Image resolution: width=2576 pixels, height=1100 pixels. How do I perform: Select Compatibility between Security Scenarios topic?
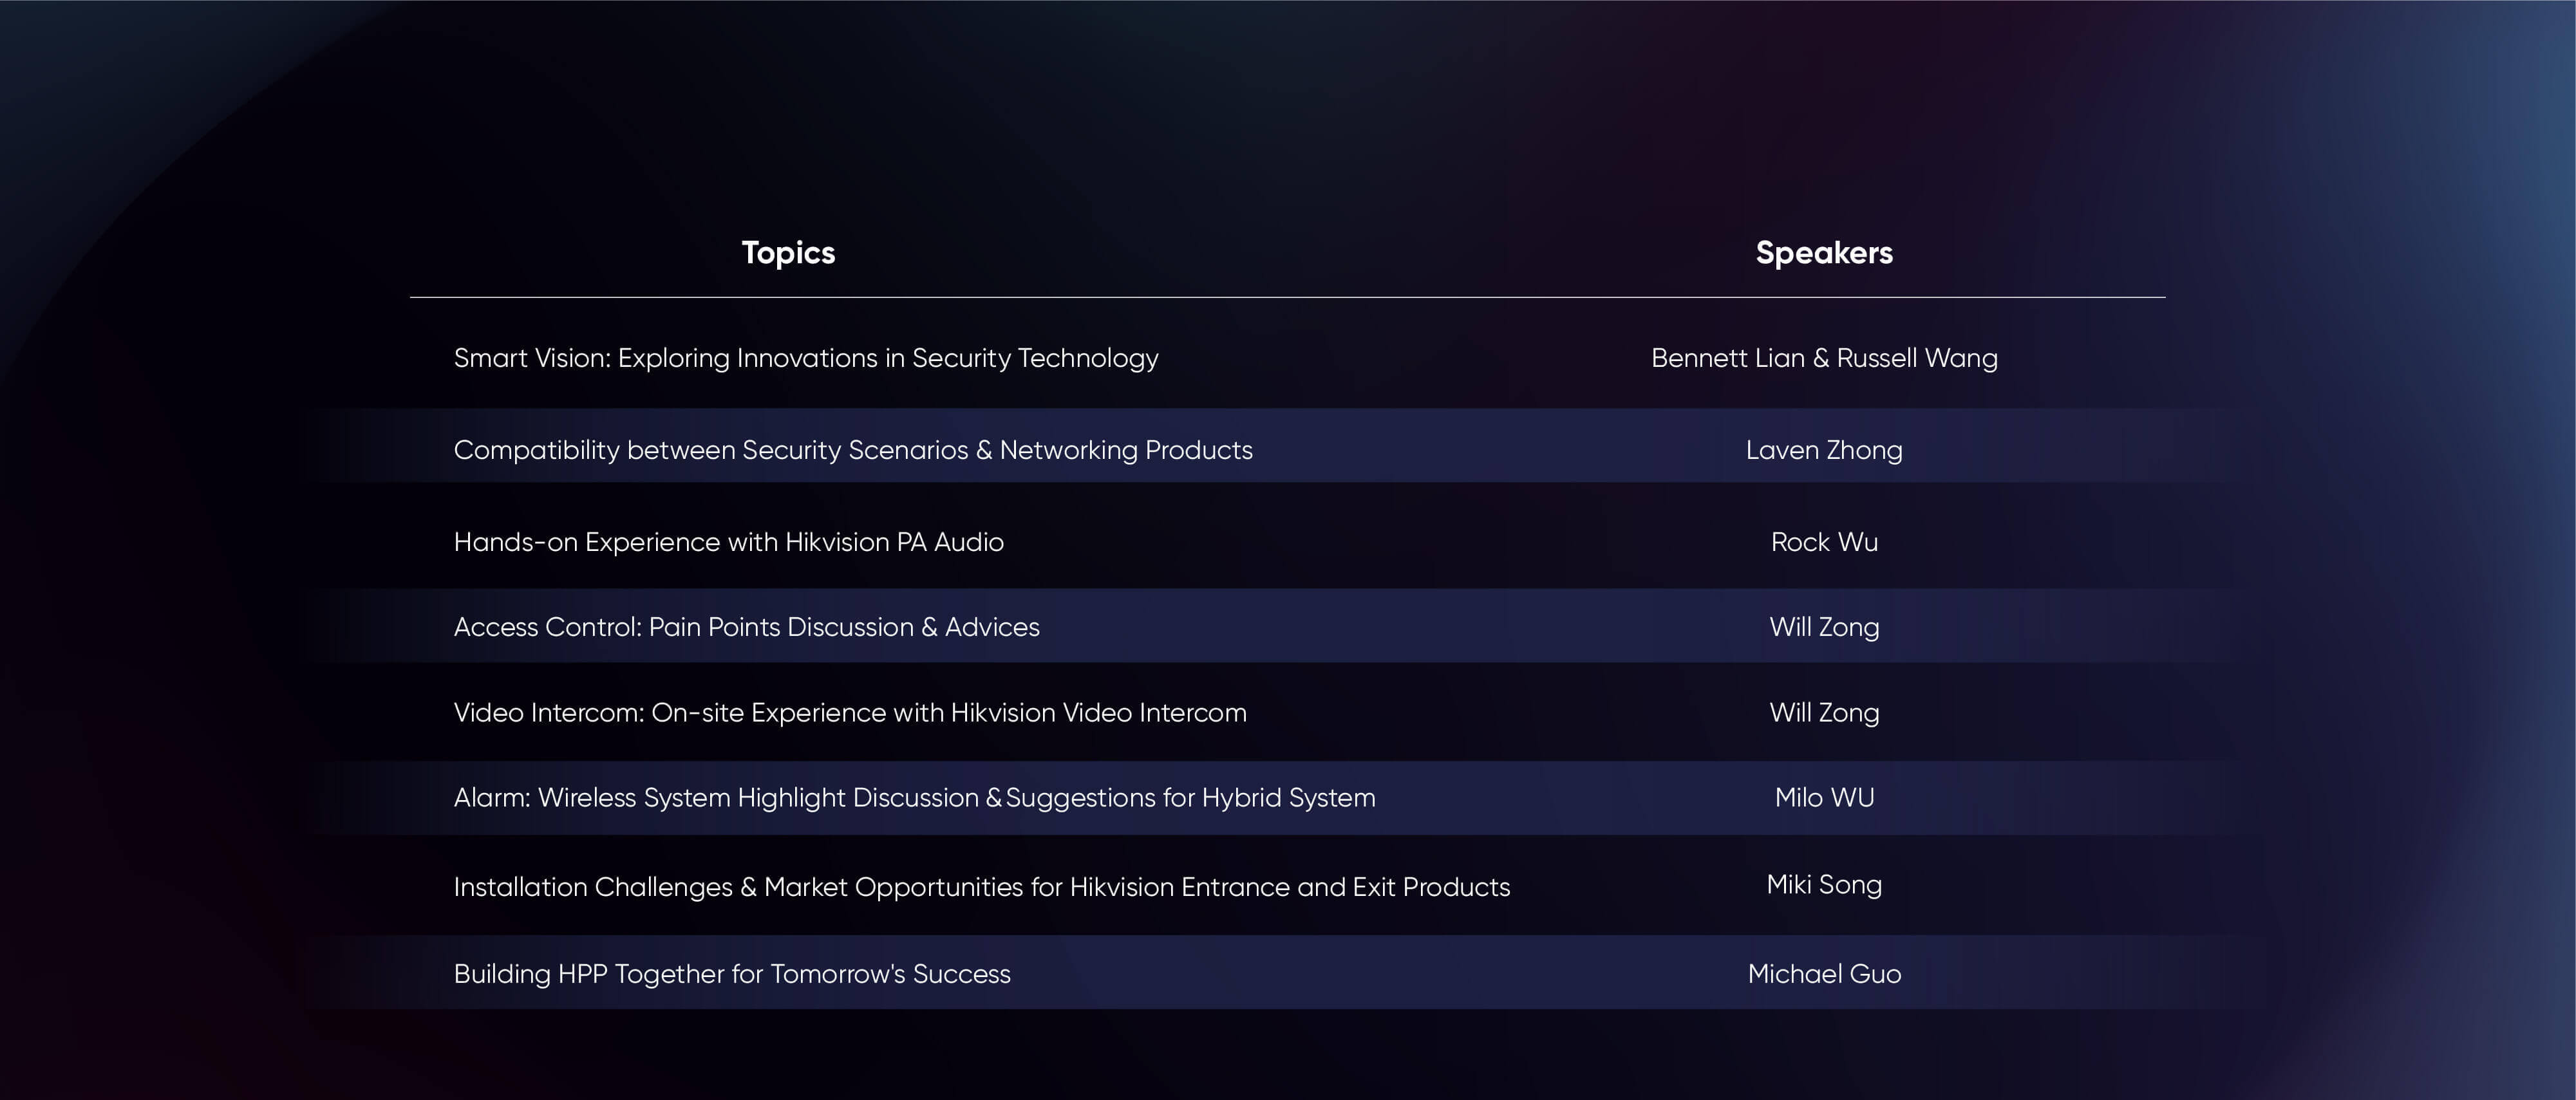(x=852, y=450)
